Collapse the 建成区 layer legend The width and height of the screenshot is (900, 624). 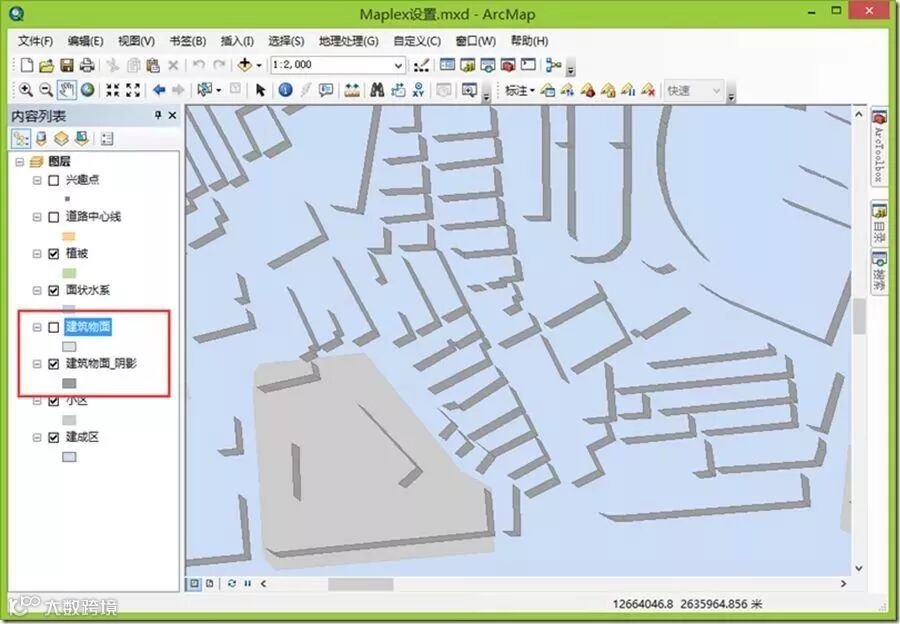coord(37,437)
